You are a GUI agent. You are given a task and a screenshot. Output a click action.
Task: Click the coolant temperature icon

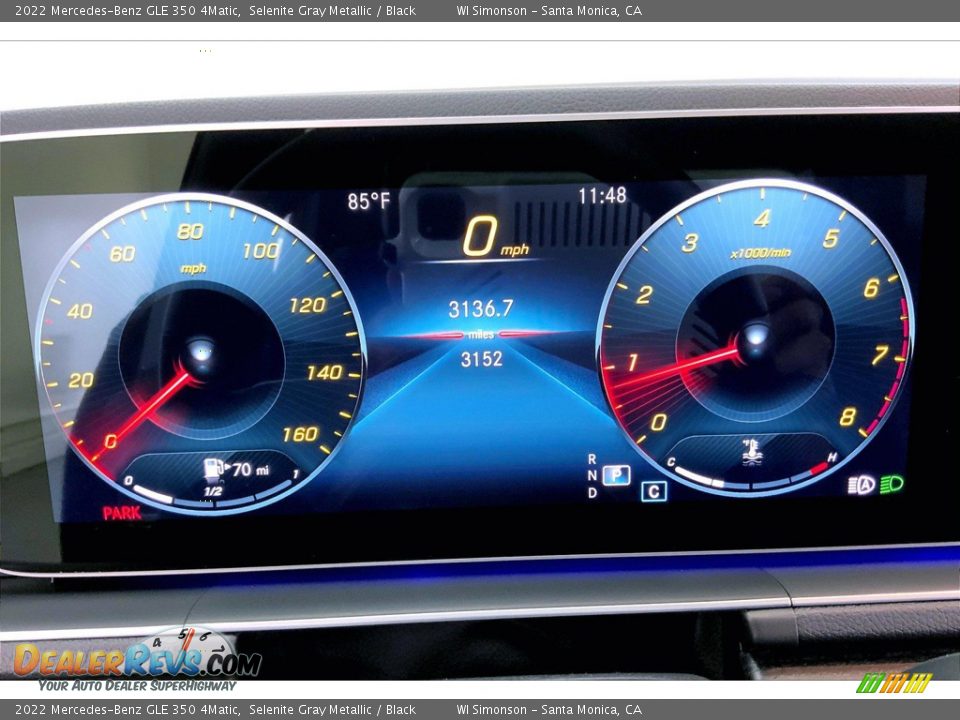pos(752,452)
